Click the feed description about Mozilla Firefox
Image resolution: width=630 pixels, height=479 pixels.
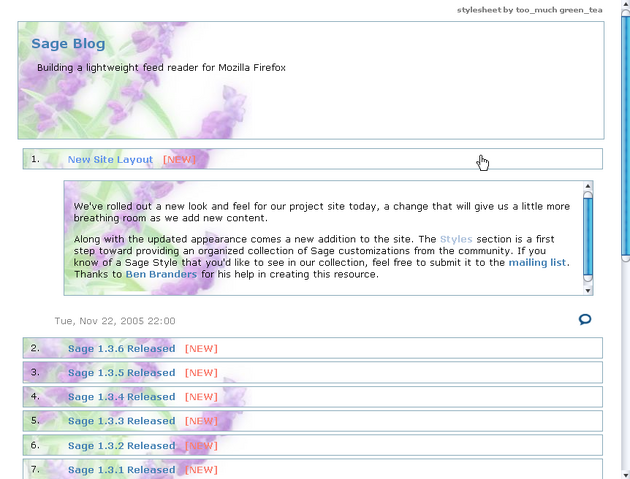click(161, 68)
